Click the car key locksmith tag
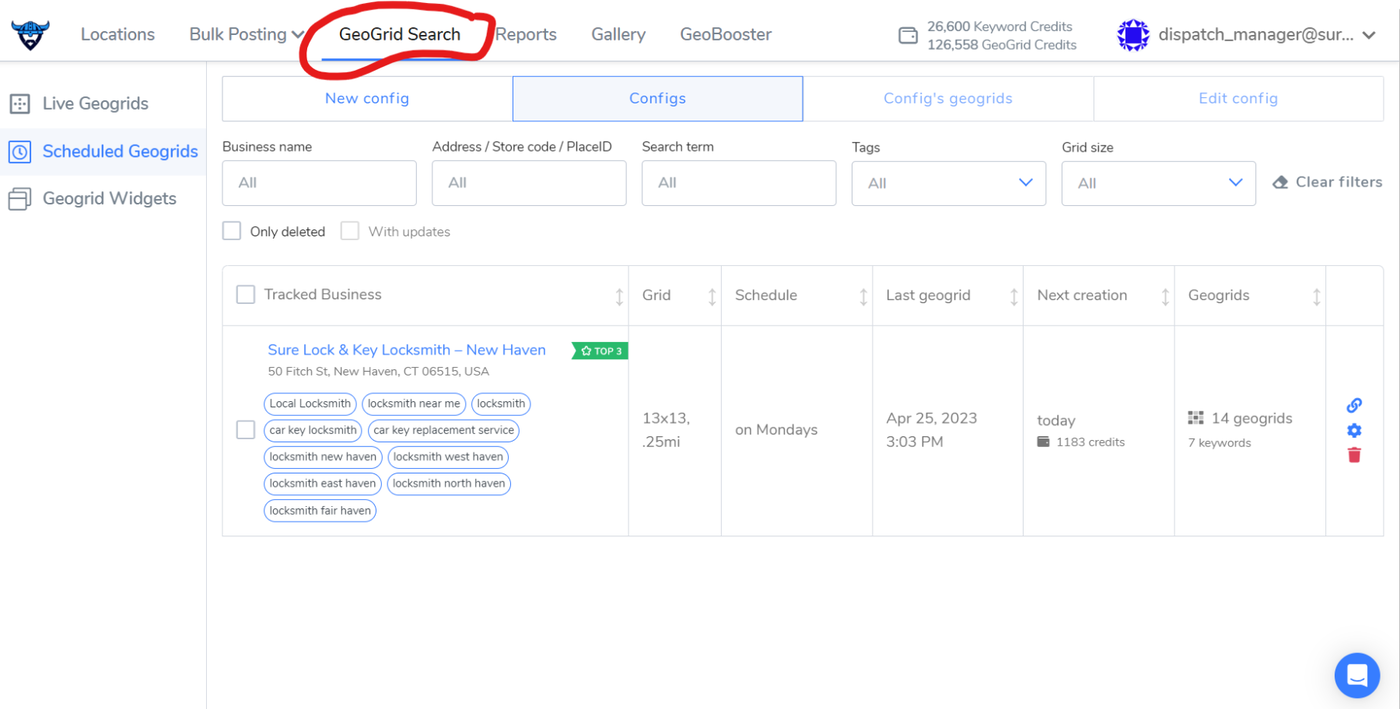The height and width of the screenshot is (709, 1400). click(313, 430)
